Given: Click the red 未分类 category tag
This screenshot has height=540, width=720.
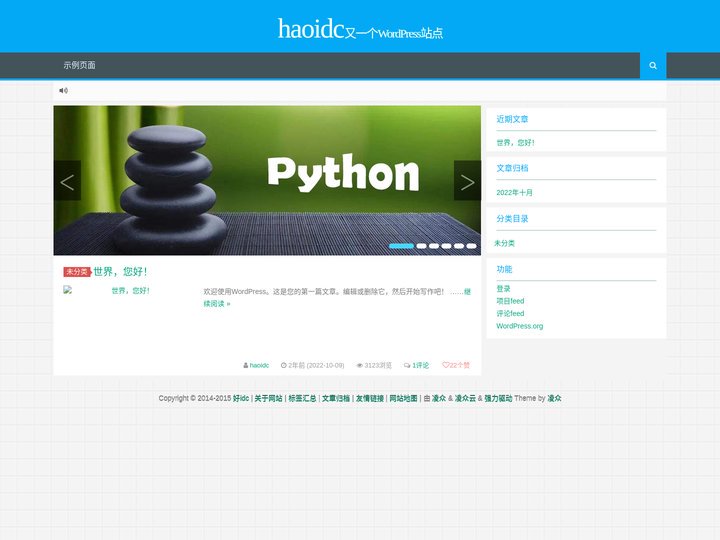Looking at the screenshot, I should [77, 272].
